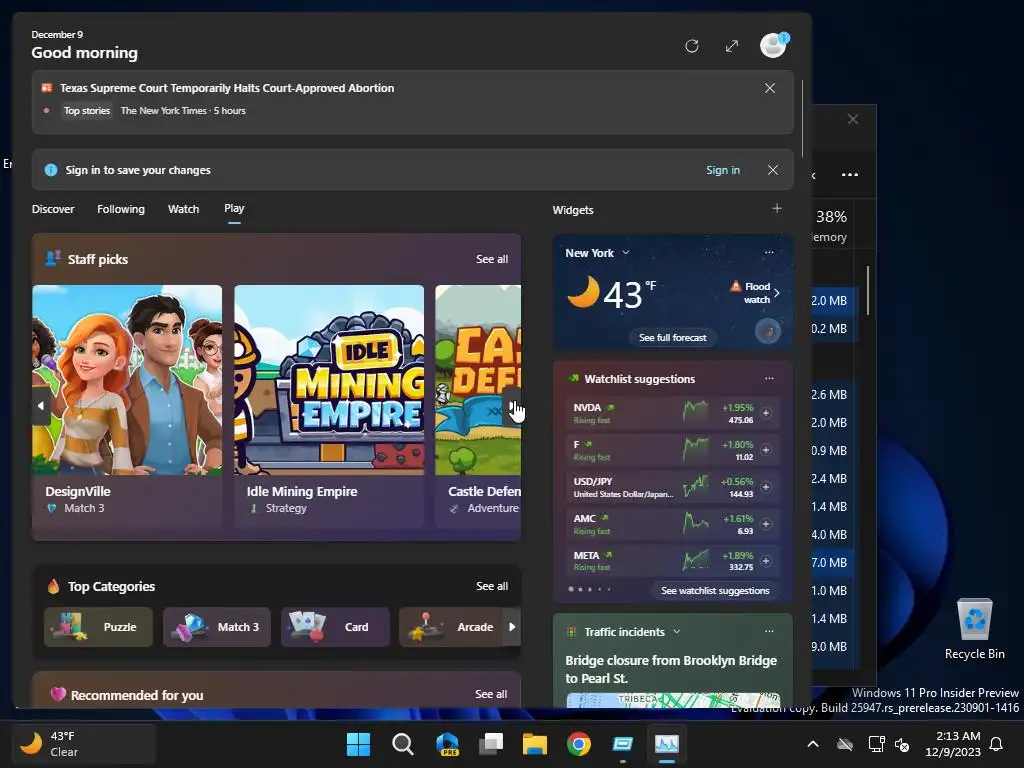Open File Explorer from taskbar

point(535,744)
